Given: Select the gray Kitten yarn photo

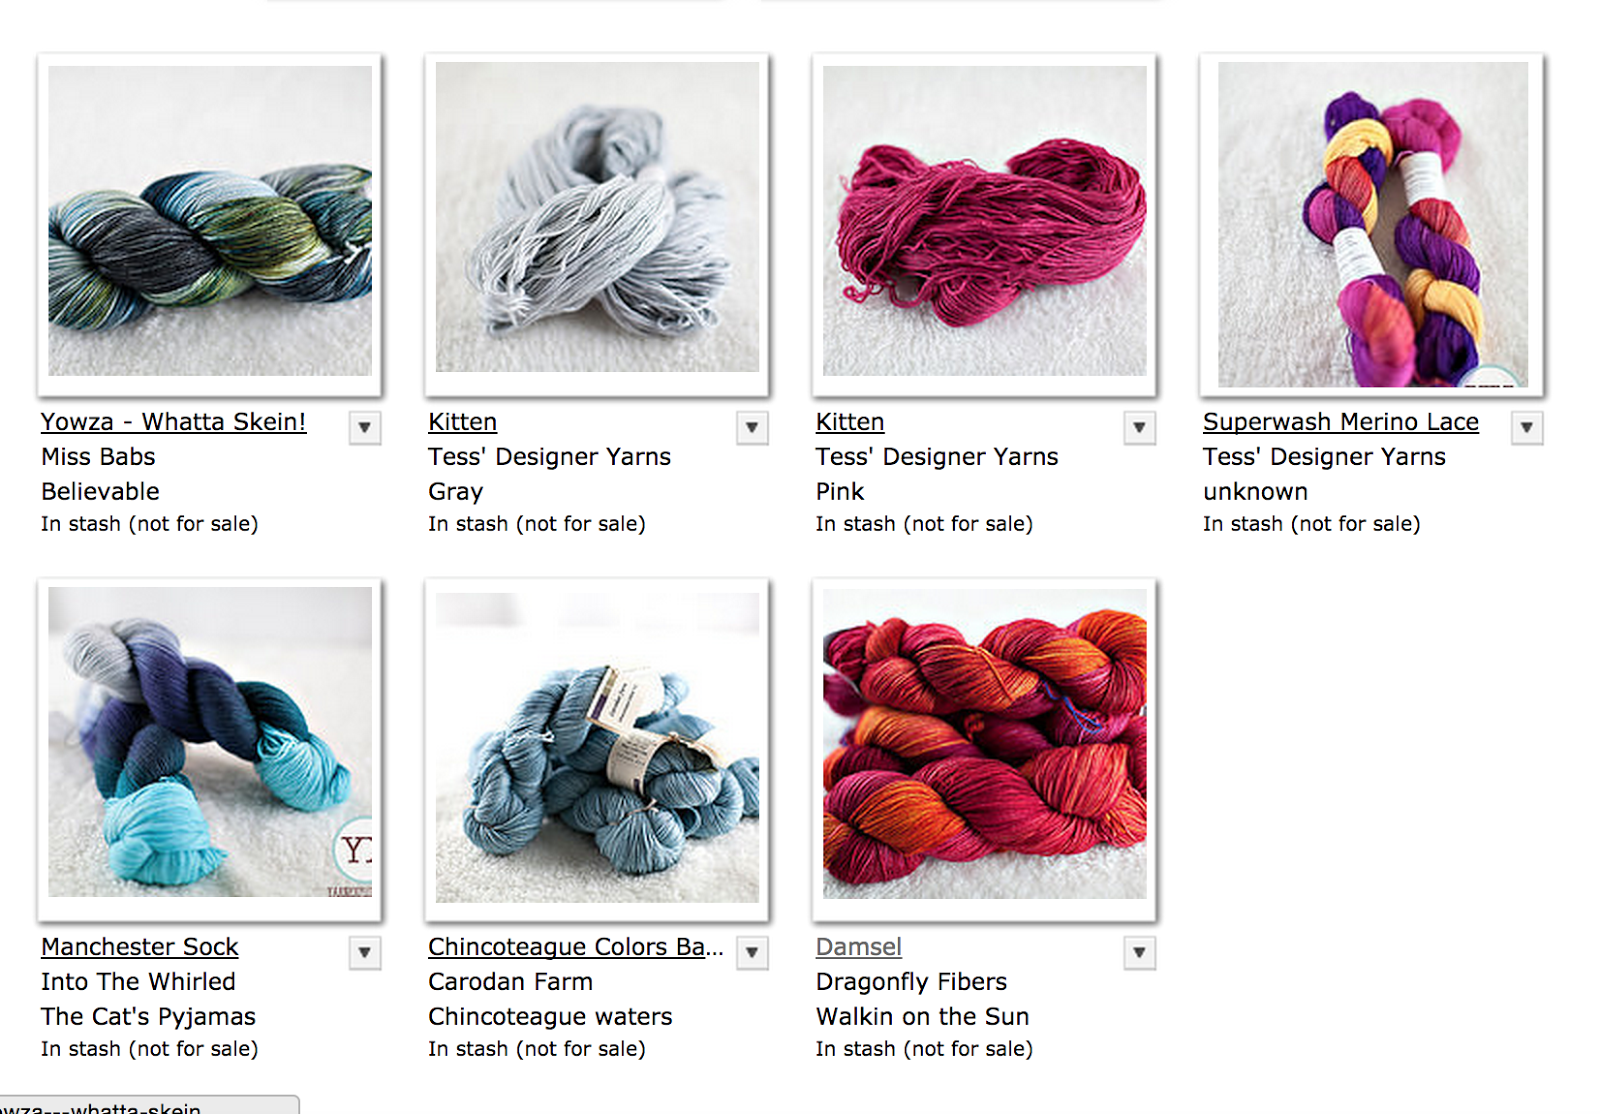Looking at the screenshot, I should point(597,217).
